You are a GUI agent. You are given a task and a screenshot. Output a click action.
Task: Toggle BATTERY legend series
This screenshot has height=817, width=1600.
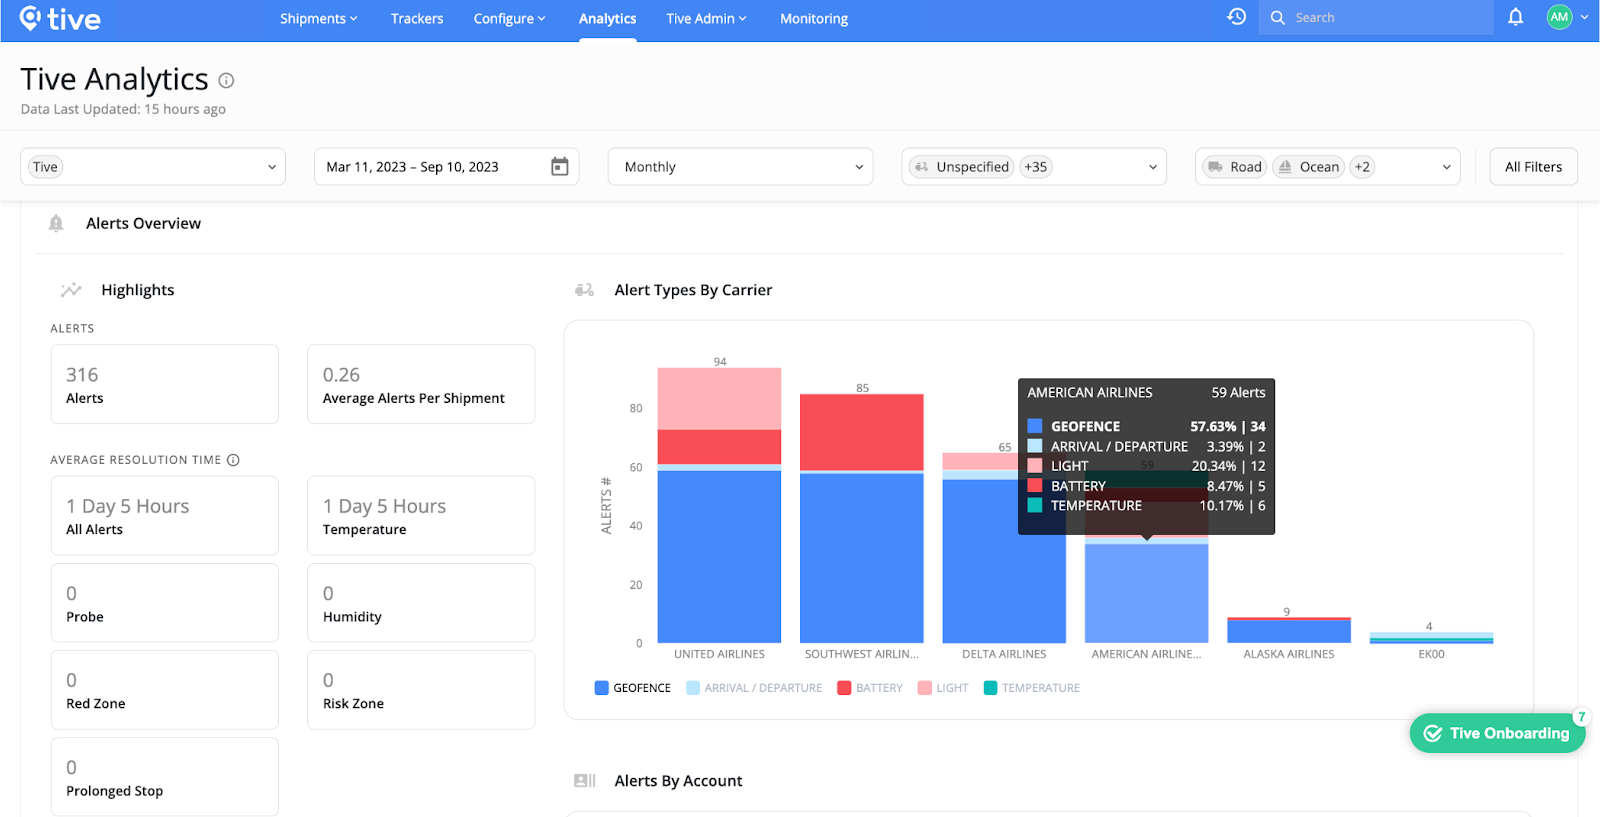point(870,688)
